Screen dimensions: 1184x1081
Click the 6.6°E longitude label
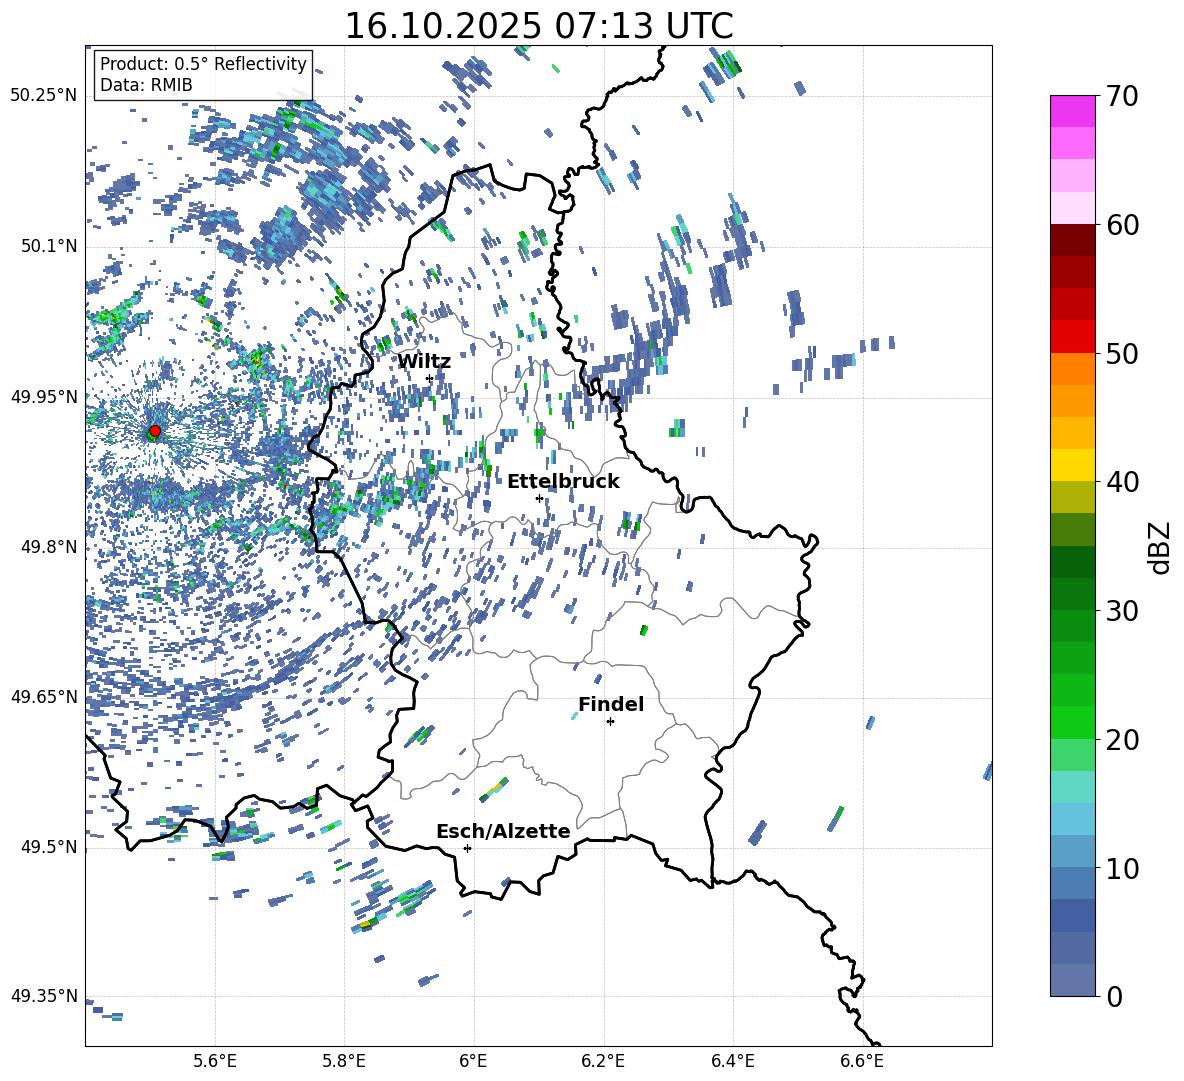pos(862,1061)
